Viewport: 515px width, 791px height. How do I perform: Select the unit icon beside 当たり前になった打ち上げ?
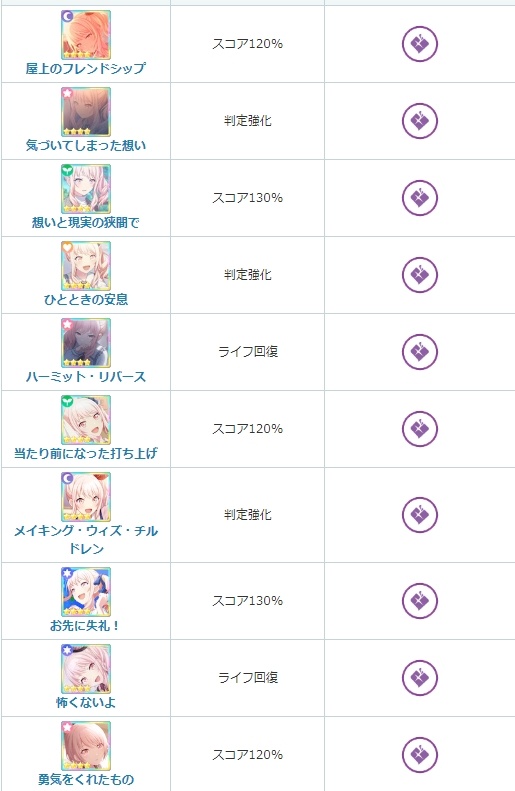[x=420, y=429]
